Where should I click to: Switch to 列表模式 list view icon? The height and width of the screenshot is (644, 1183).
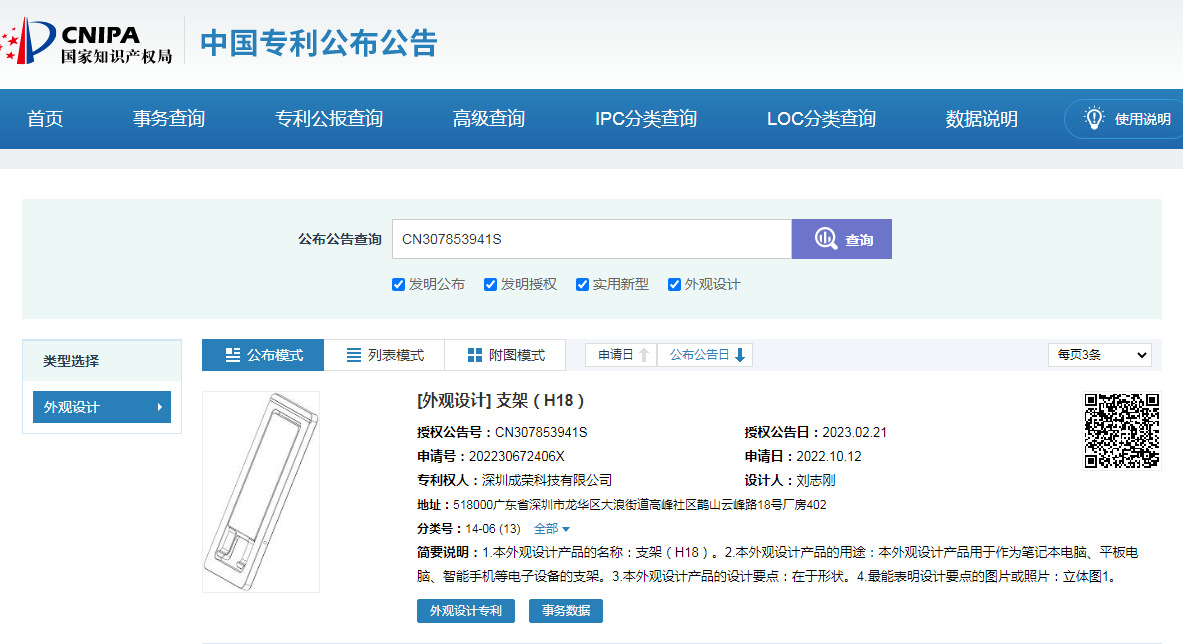tap(354, 354)
